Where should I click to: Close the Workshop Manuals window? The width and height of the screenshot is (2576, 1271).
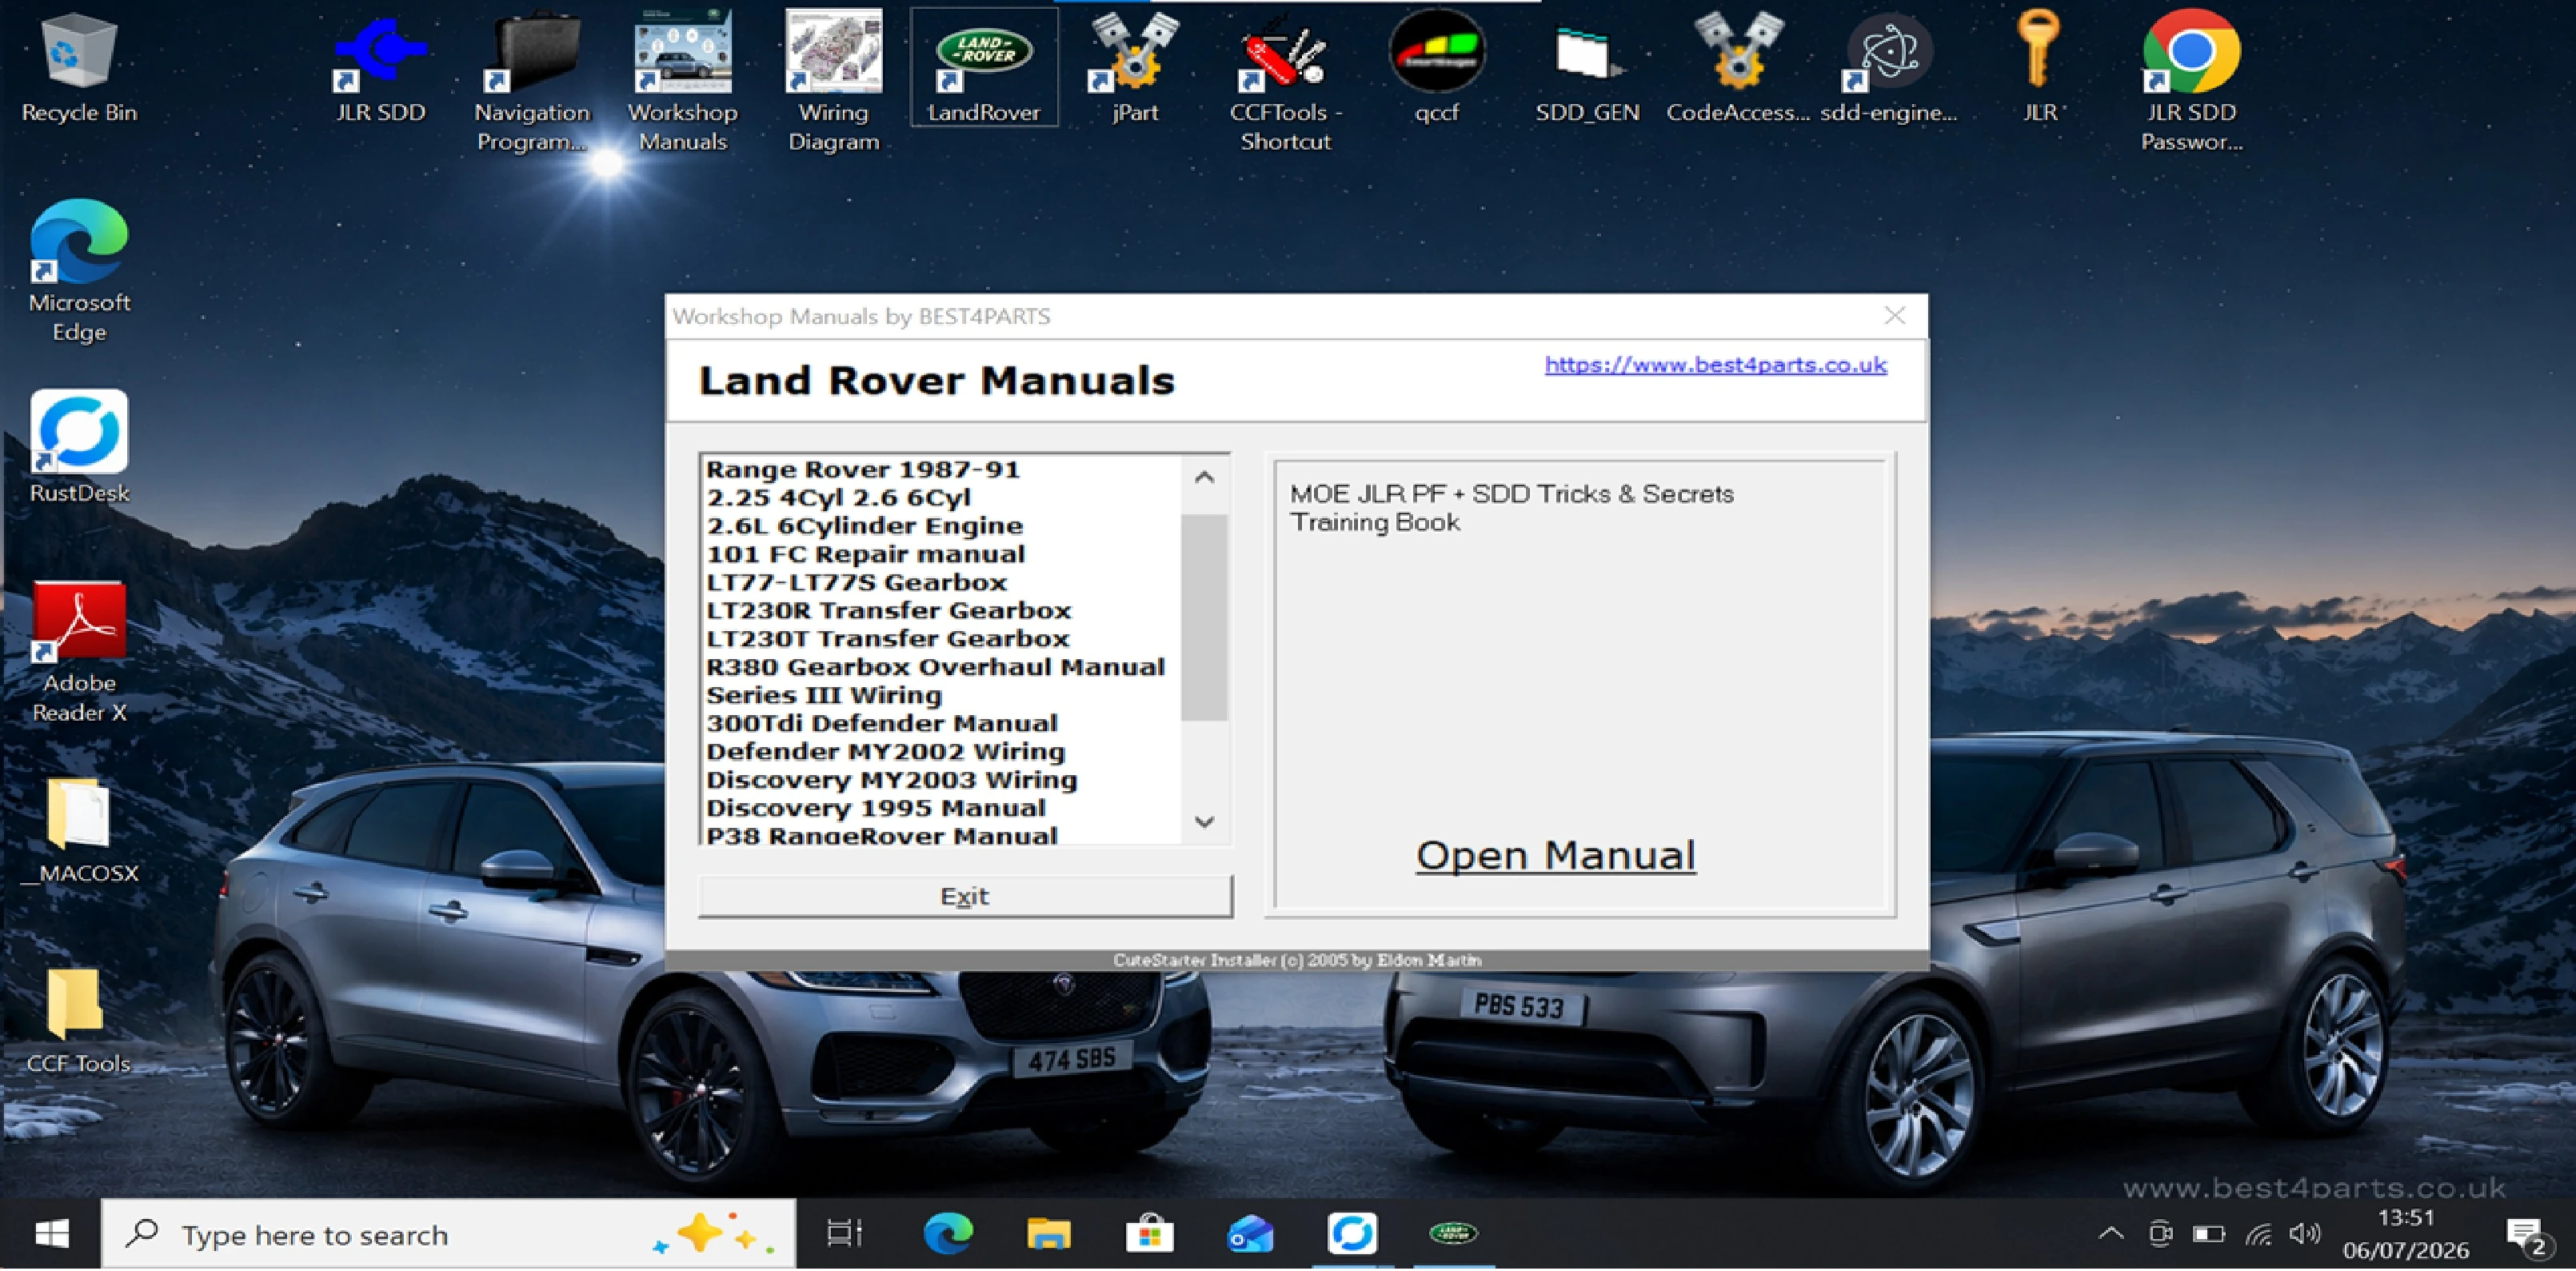(1894, 316)
